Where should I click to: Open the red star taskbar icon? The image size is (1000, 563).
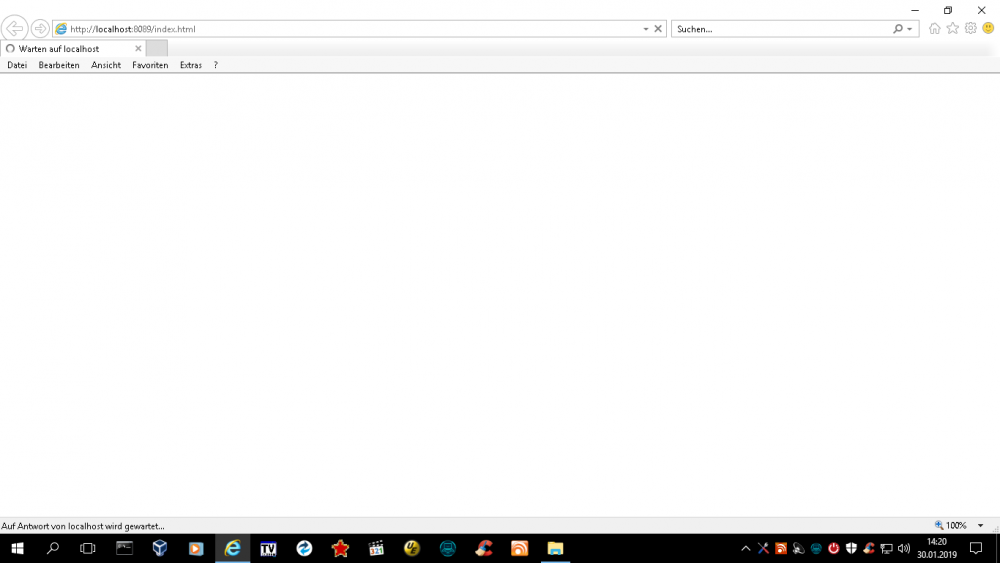pos(340,548)
